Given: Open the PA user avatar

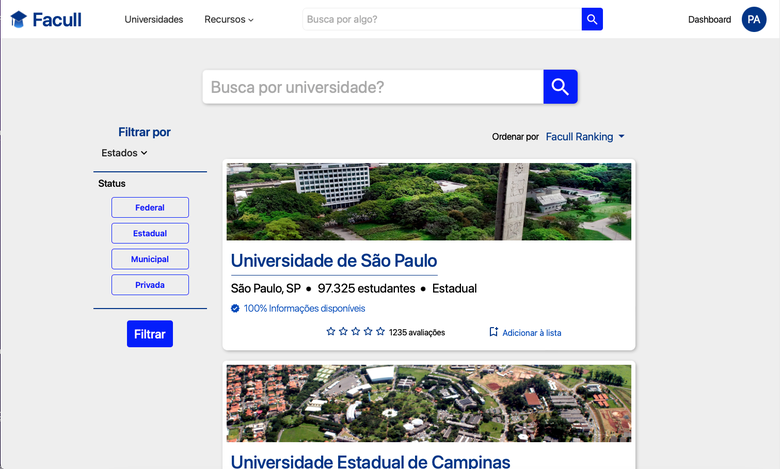Looking at the screenshot, I should coord(754,19).
